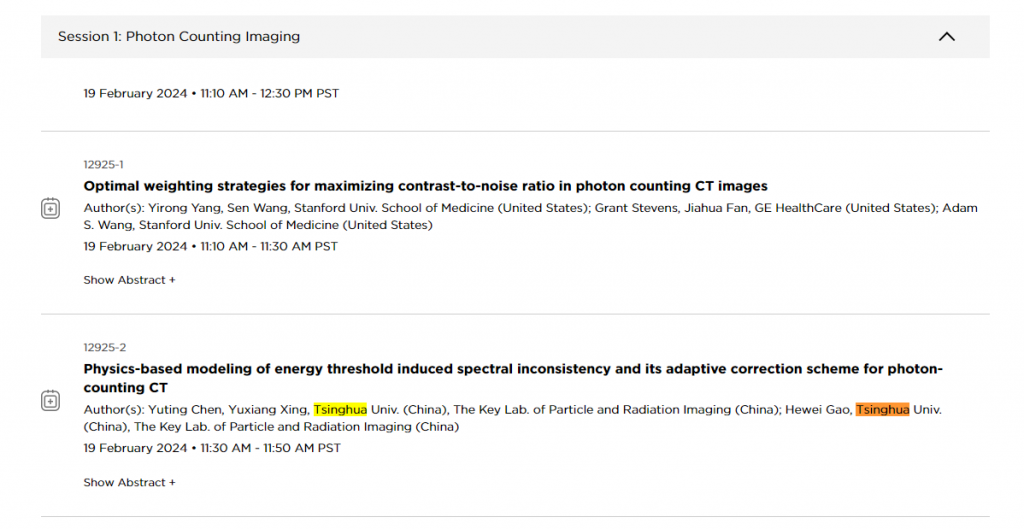Click paper number 12925-2
This screenshot has width=1024, height=529.
[104, 347]
